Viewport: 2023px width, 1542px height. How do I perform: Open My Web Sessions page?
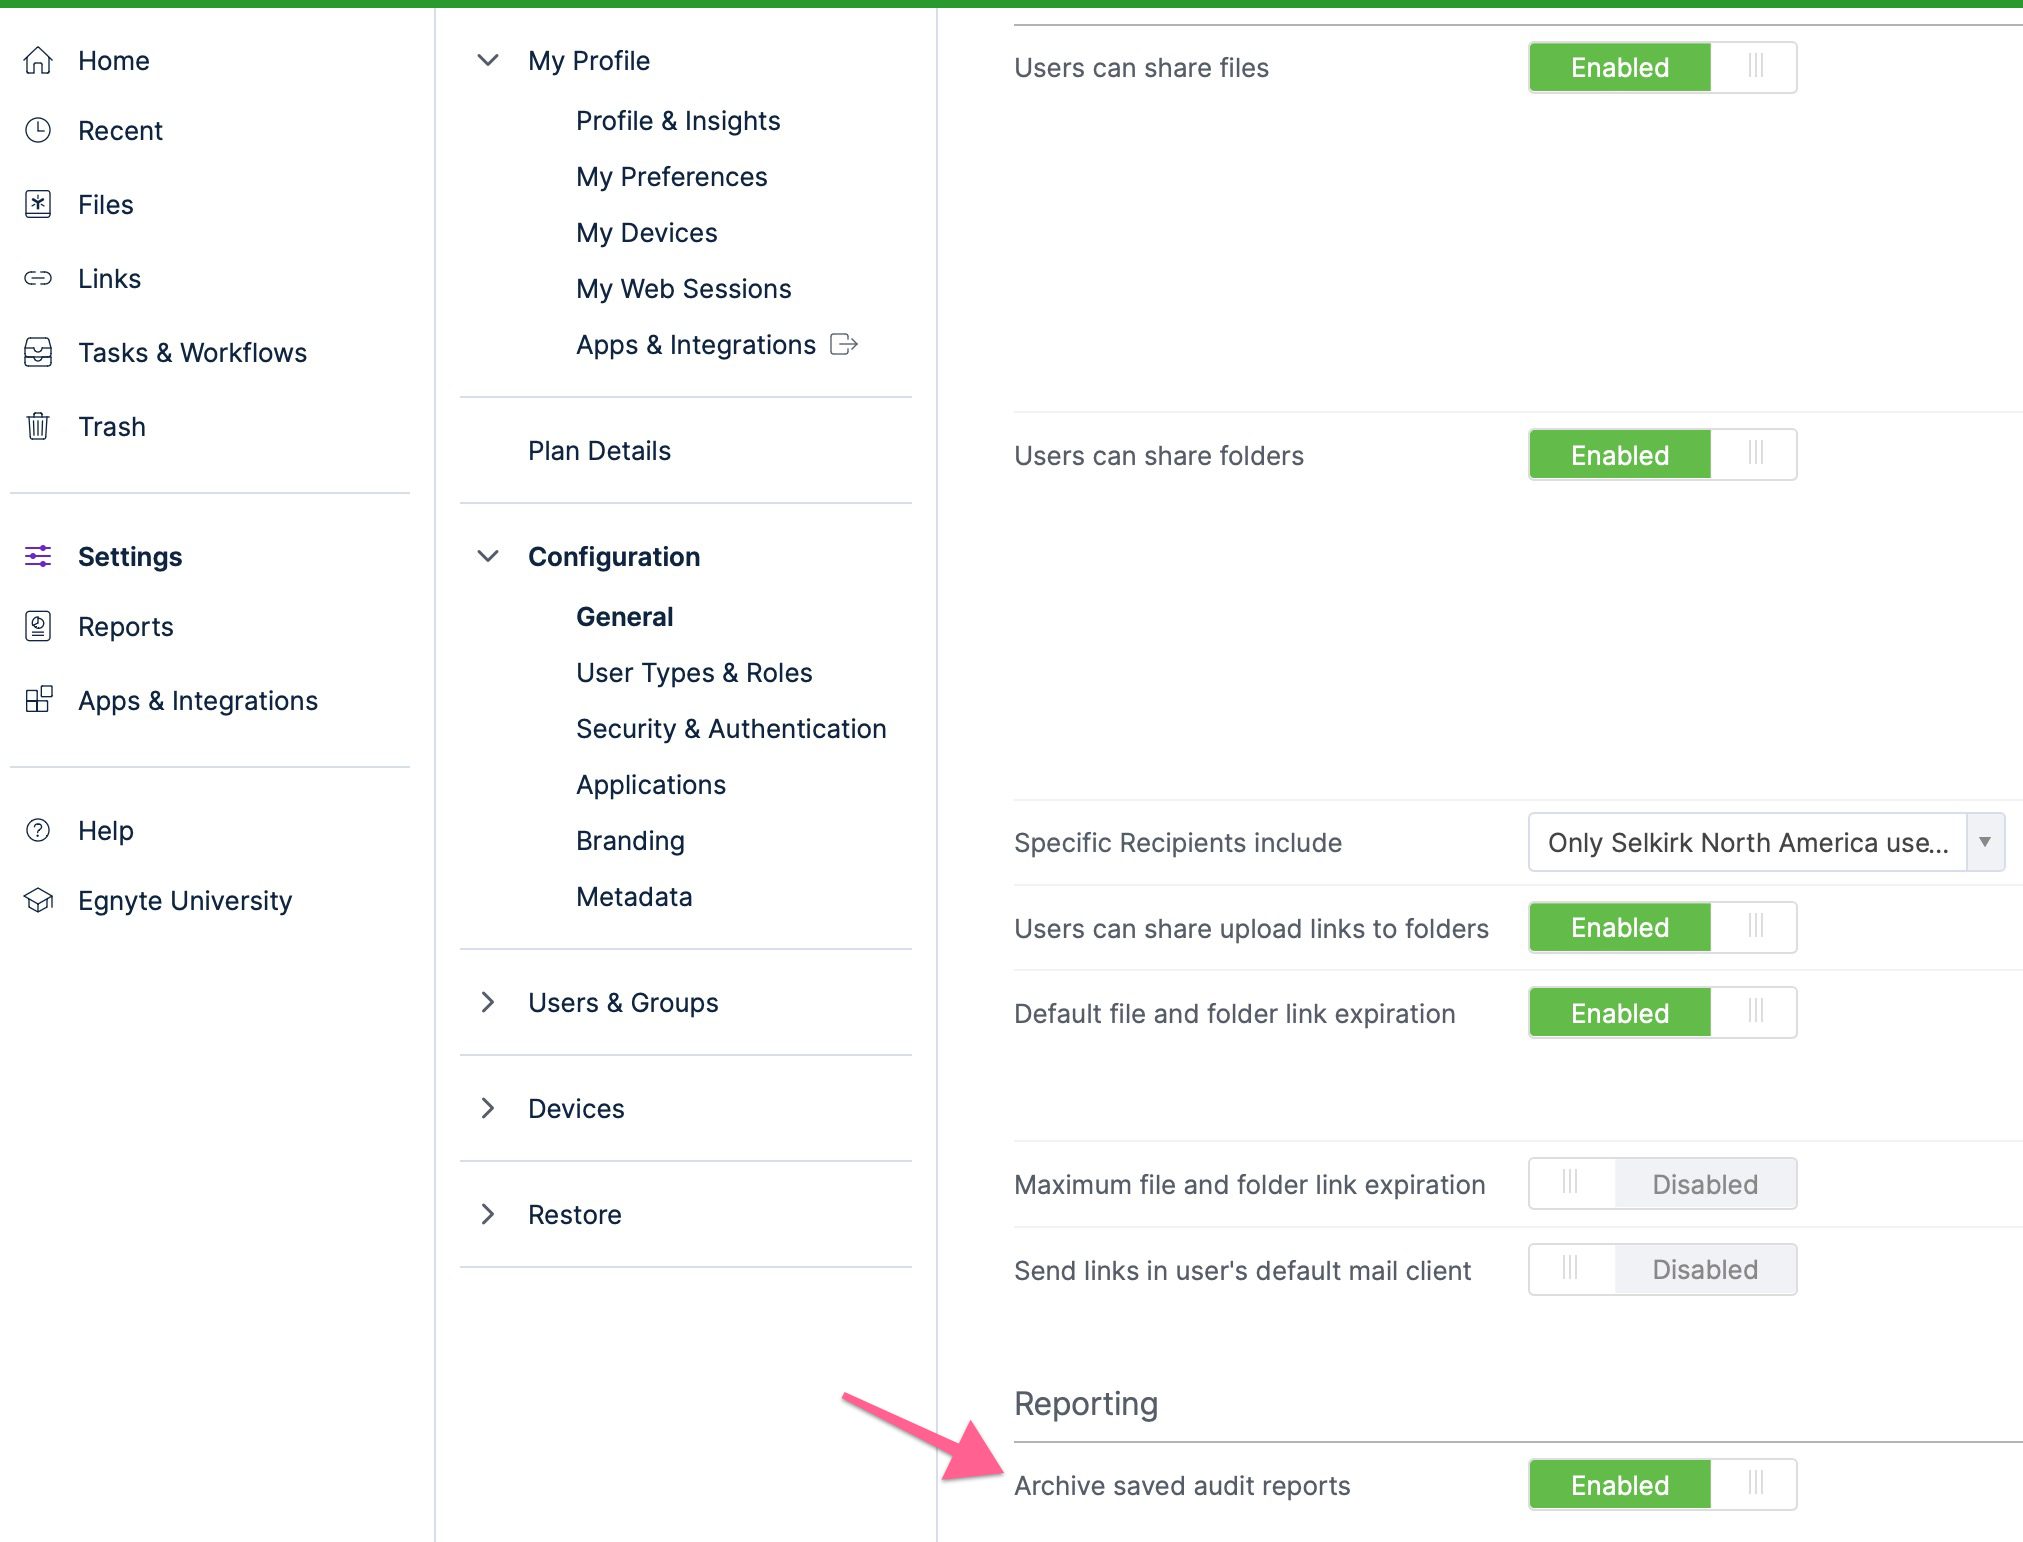click(x=684, y=289)
